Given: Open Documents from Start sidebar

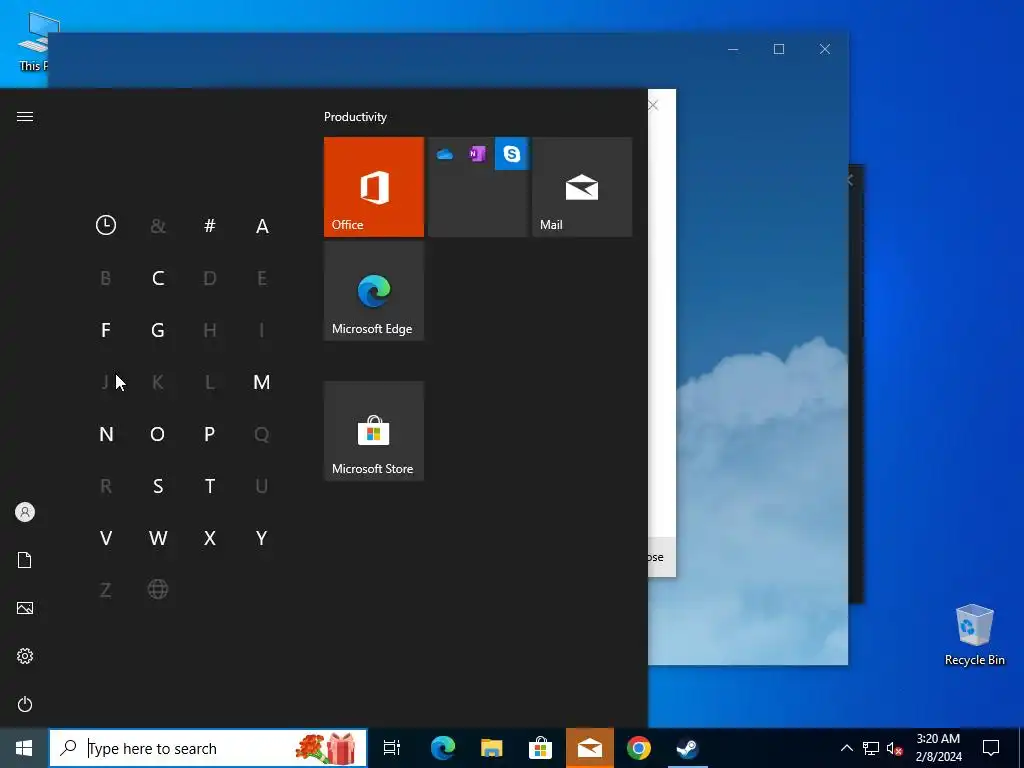Looking at the screenshot, I should [x=25, y=560].
